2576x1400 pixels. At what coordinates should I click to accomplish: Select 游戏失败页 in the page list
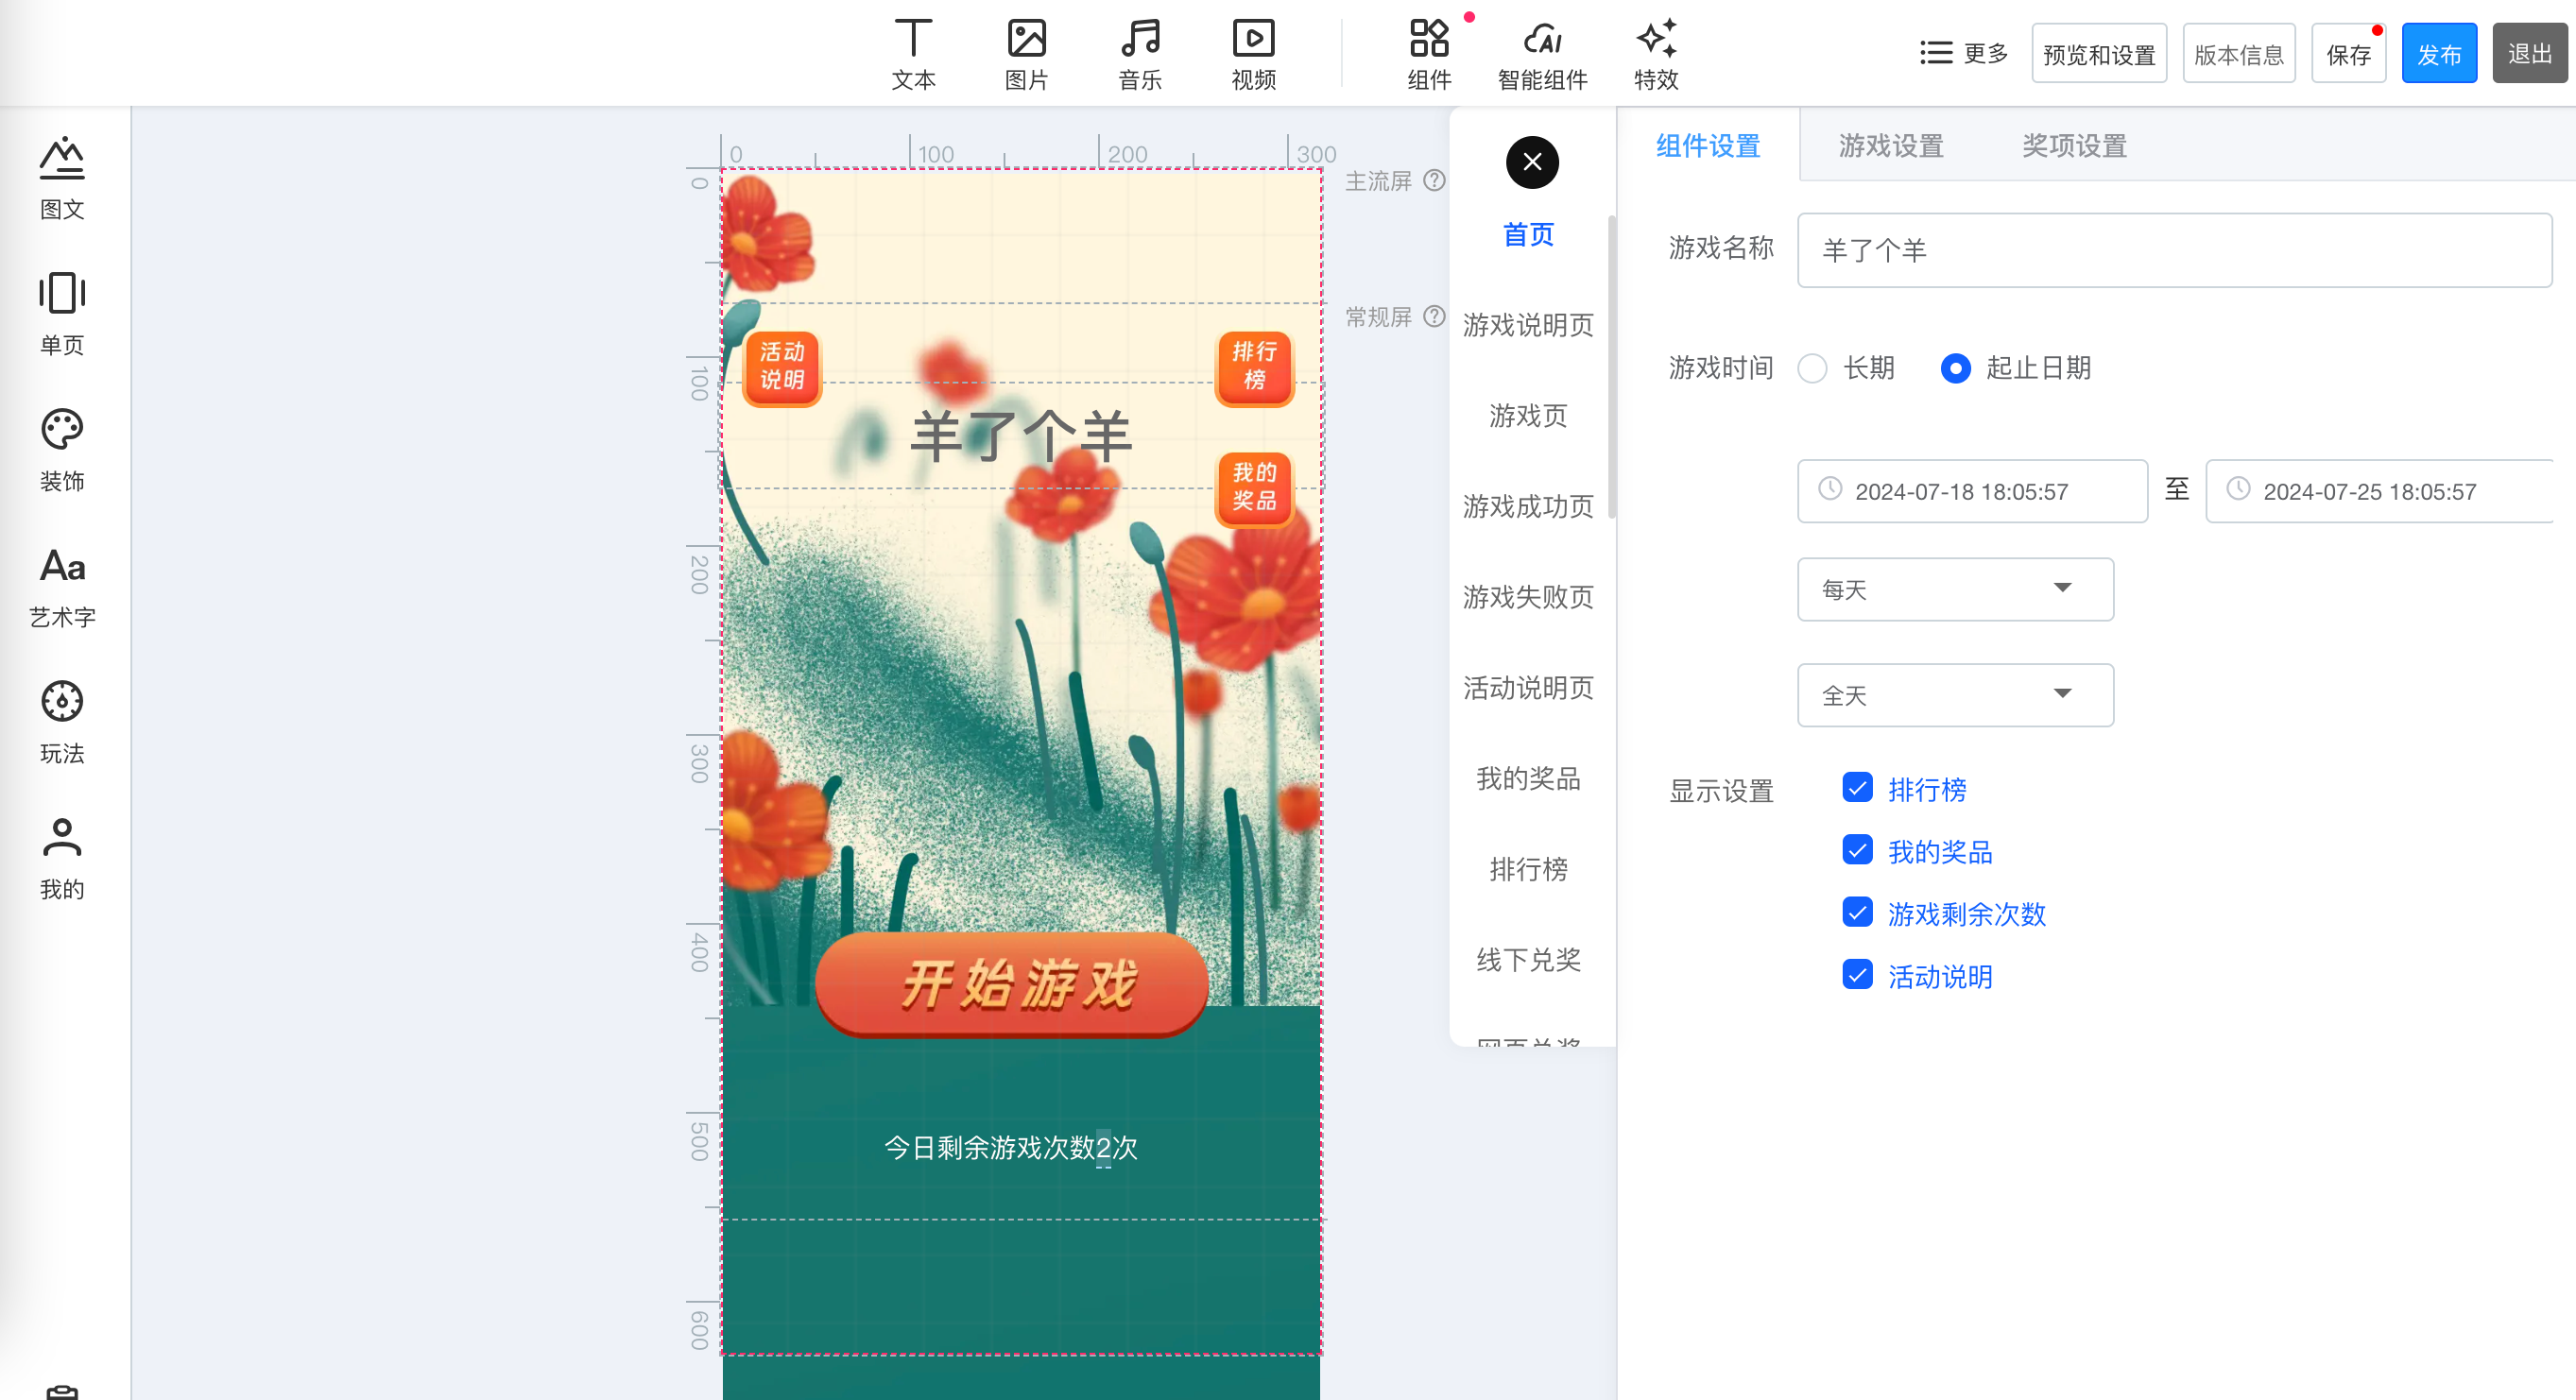coord(1528,597)
